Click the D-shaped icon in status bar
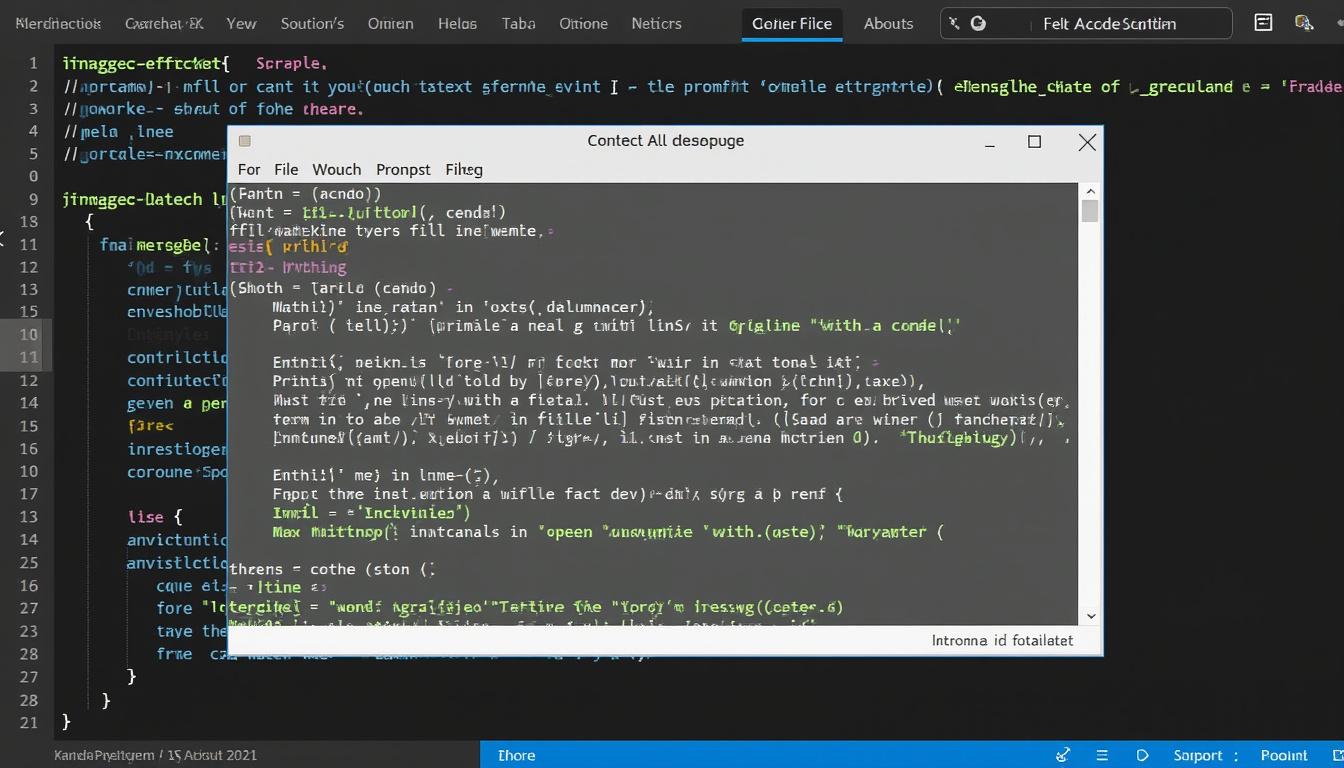The width and height of the screenshot is (1344, 768). (1142, 755)
